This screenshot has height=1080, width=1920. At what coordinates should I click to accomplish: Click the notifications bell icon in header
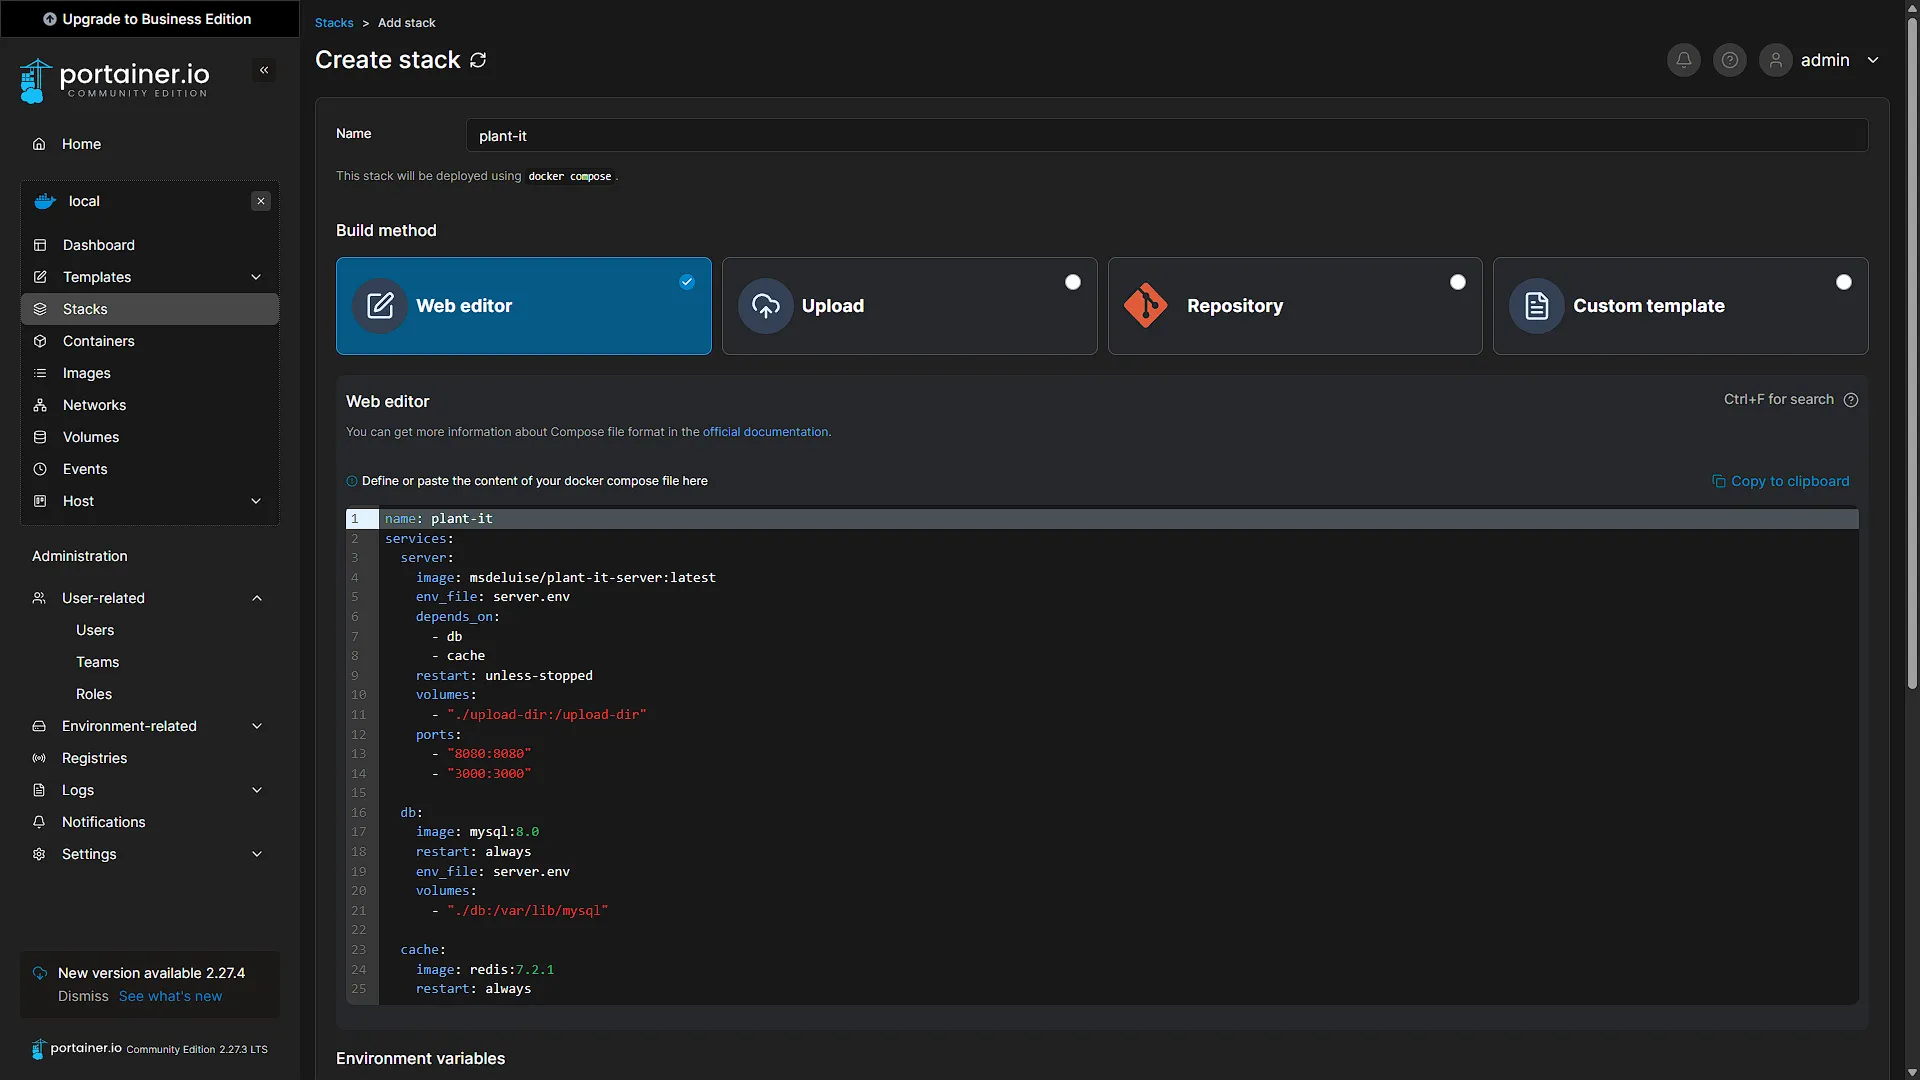point(1684,60)
